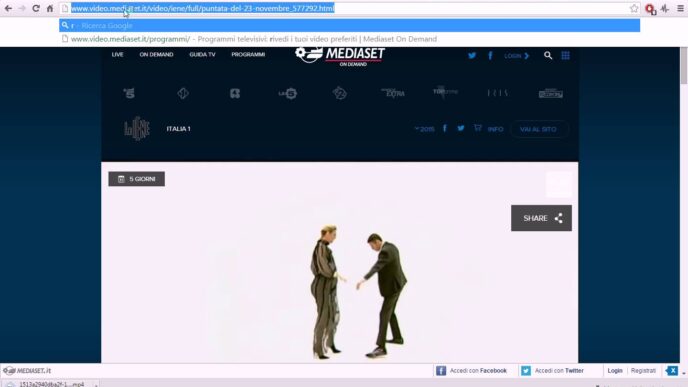Go back with the browser back arrow

pyautogui.click(x=8, y=8)
